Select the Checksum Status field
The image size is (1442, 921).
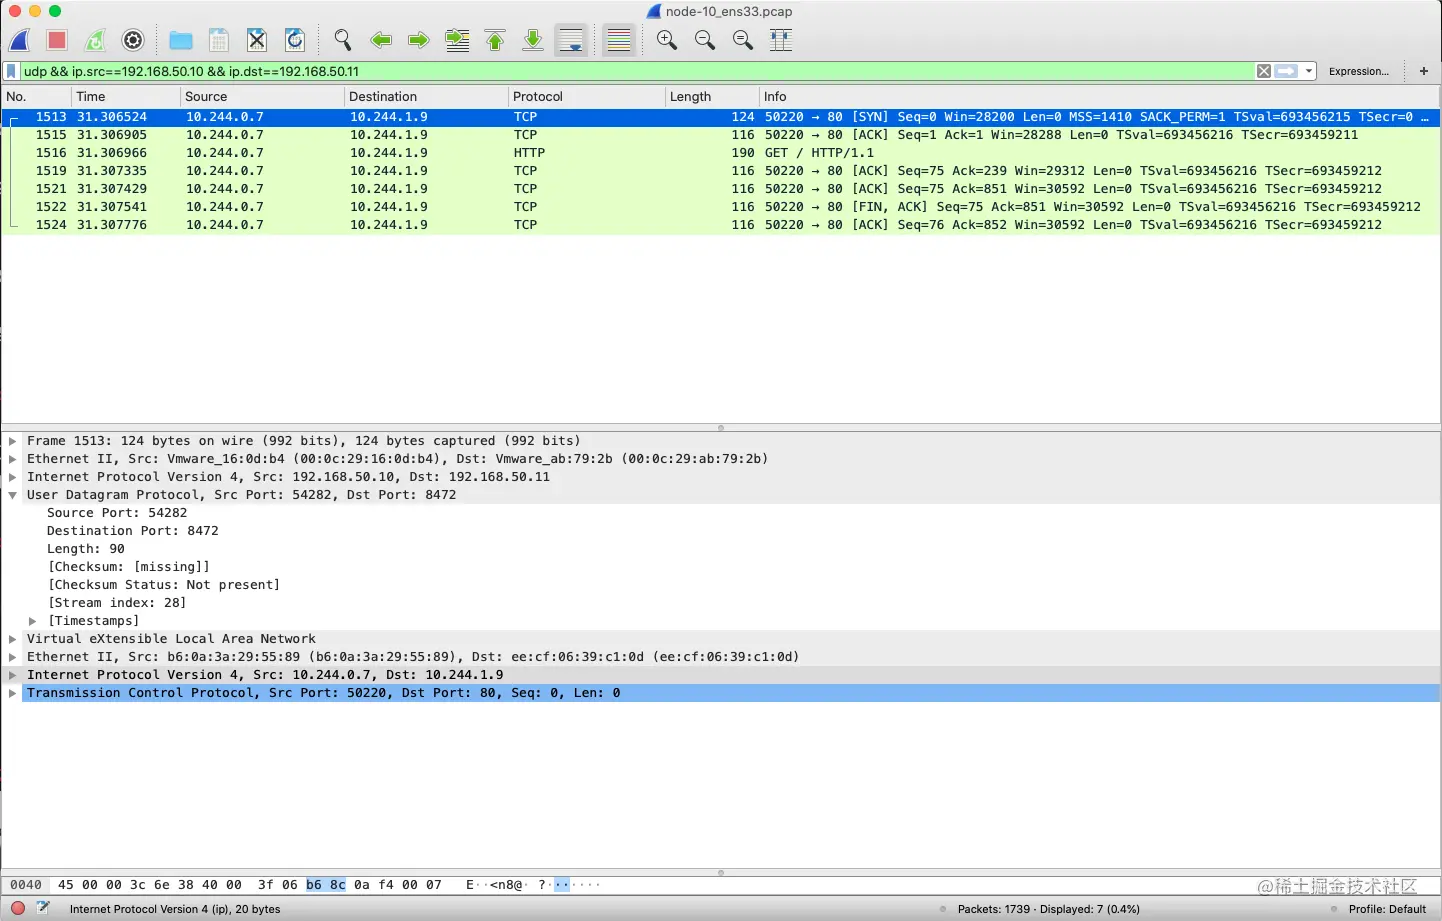point(164,585)
